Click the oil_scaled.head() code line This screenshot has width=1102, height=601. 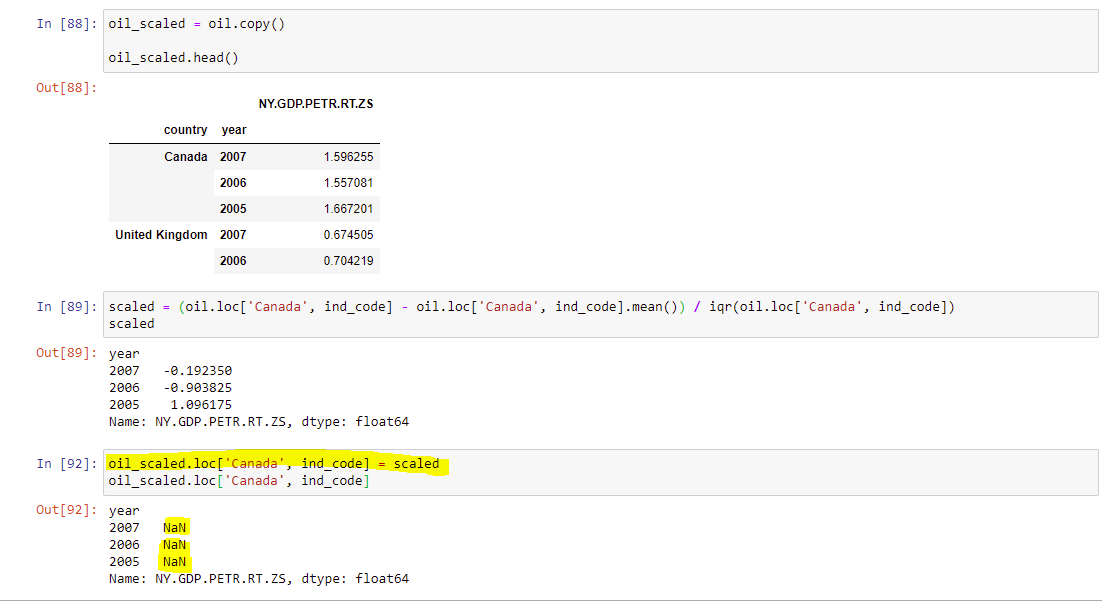pyautogui.click(x=174, y=58)
